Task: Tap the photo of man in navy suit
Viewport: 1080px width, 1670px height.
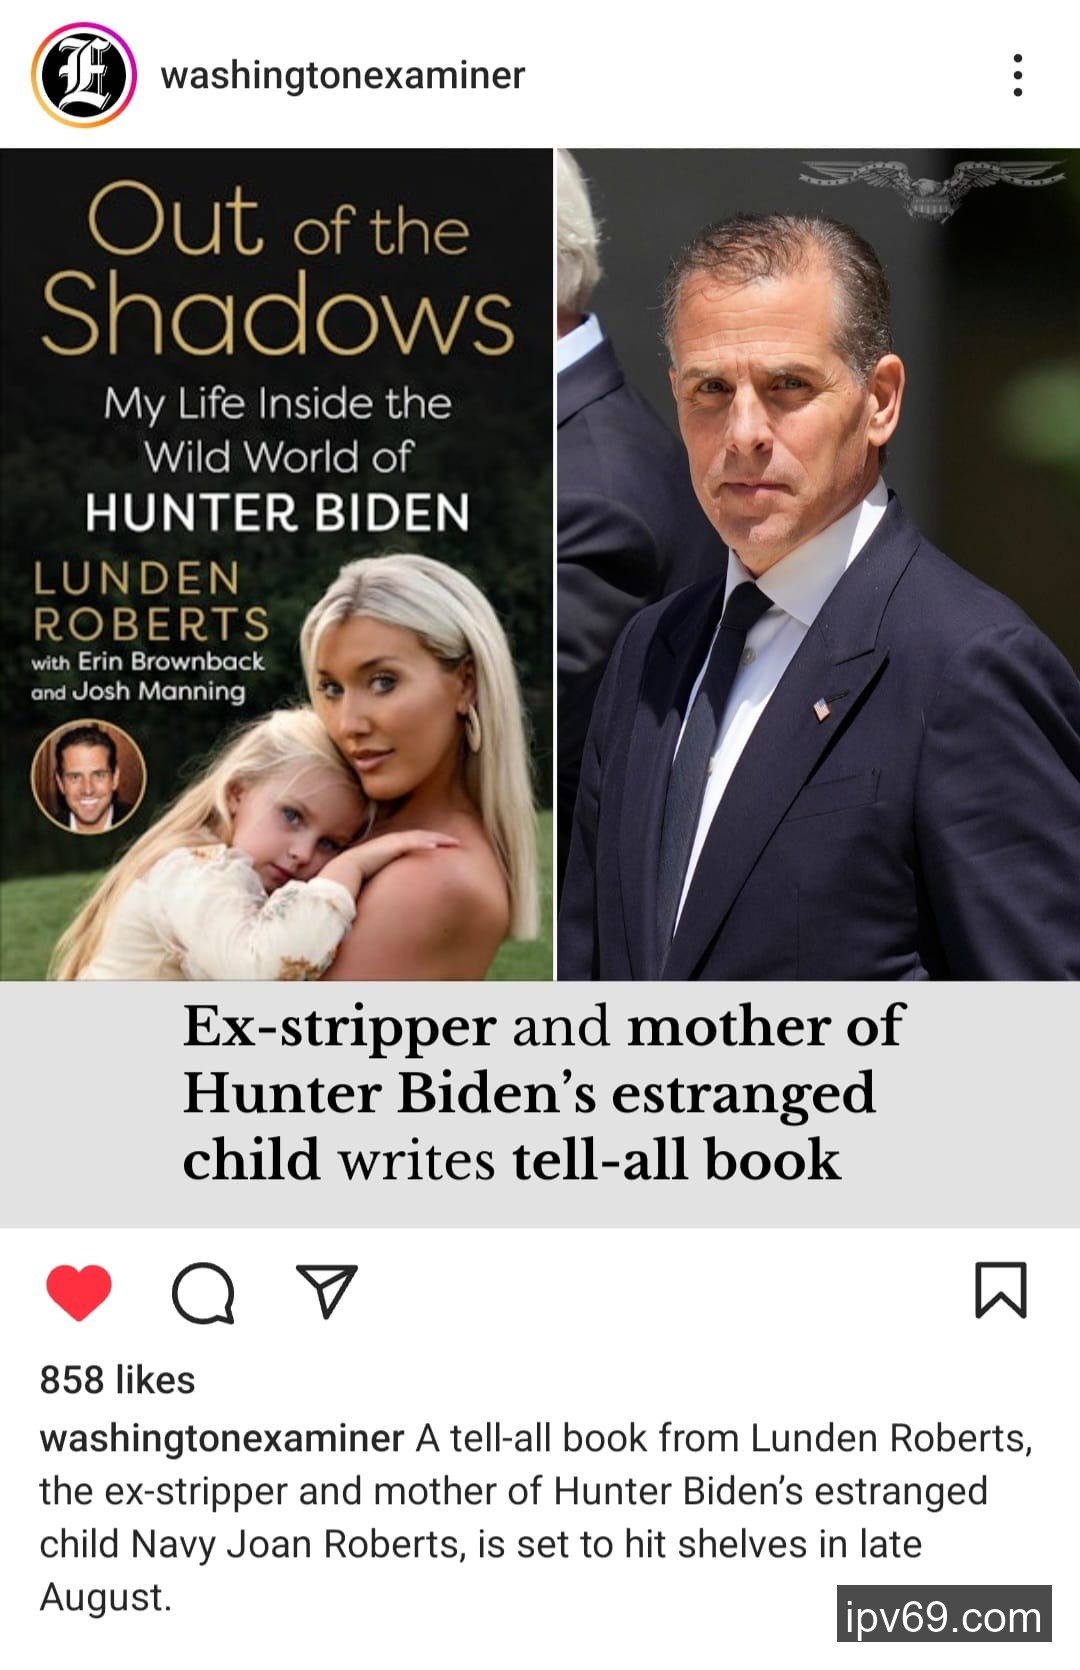Action: [x=818, y=564]
